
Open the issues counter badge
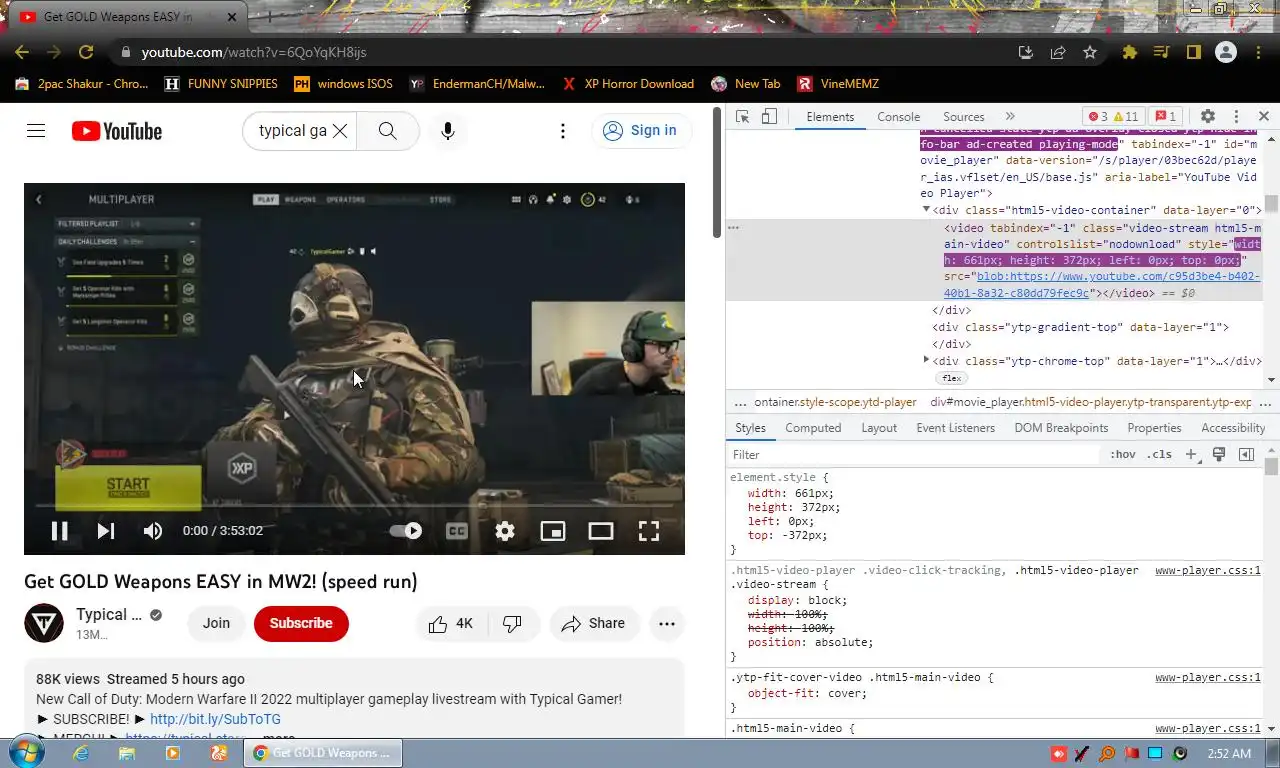[1166, 117]
